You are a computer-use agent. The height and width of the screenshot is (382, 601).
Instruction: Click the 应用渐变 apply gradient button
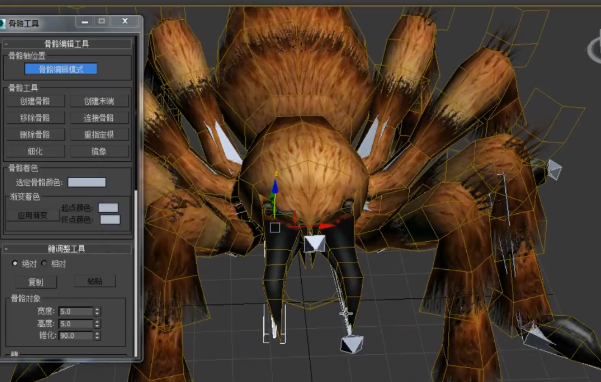click(33, 215)
